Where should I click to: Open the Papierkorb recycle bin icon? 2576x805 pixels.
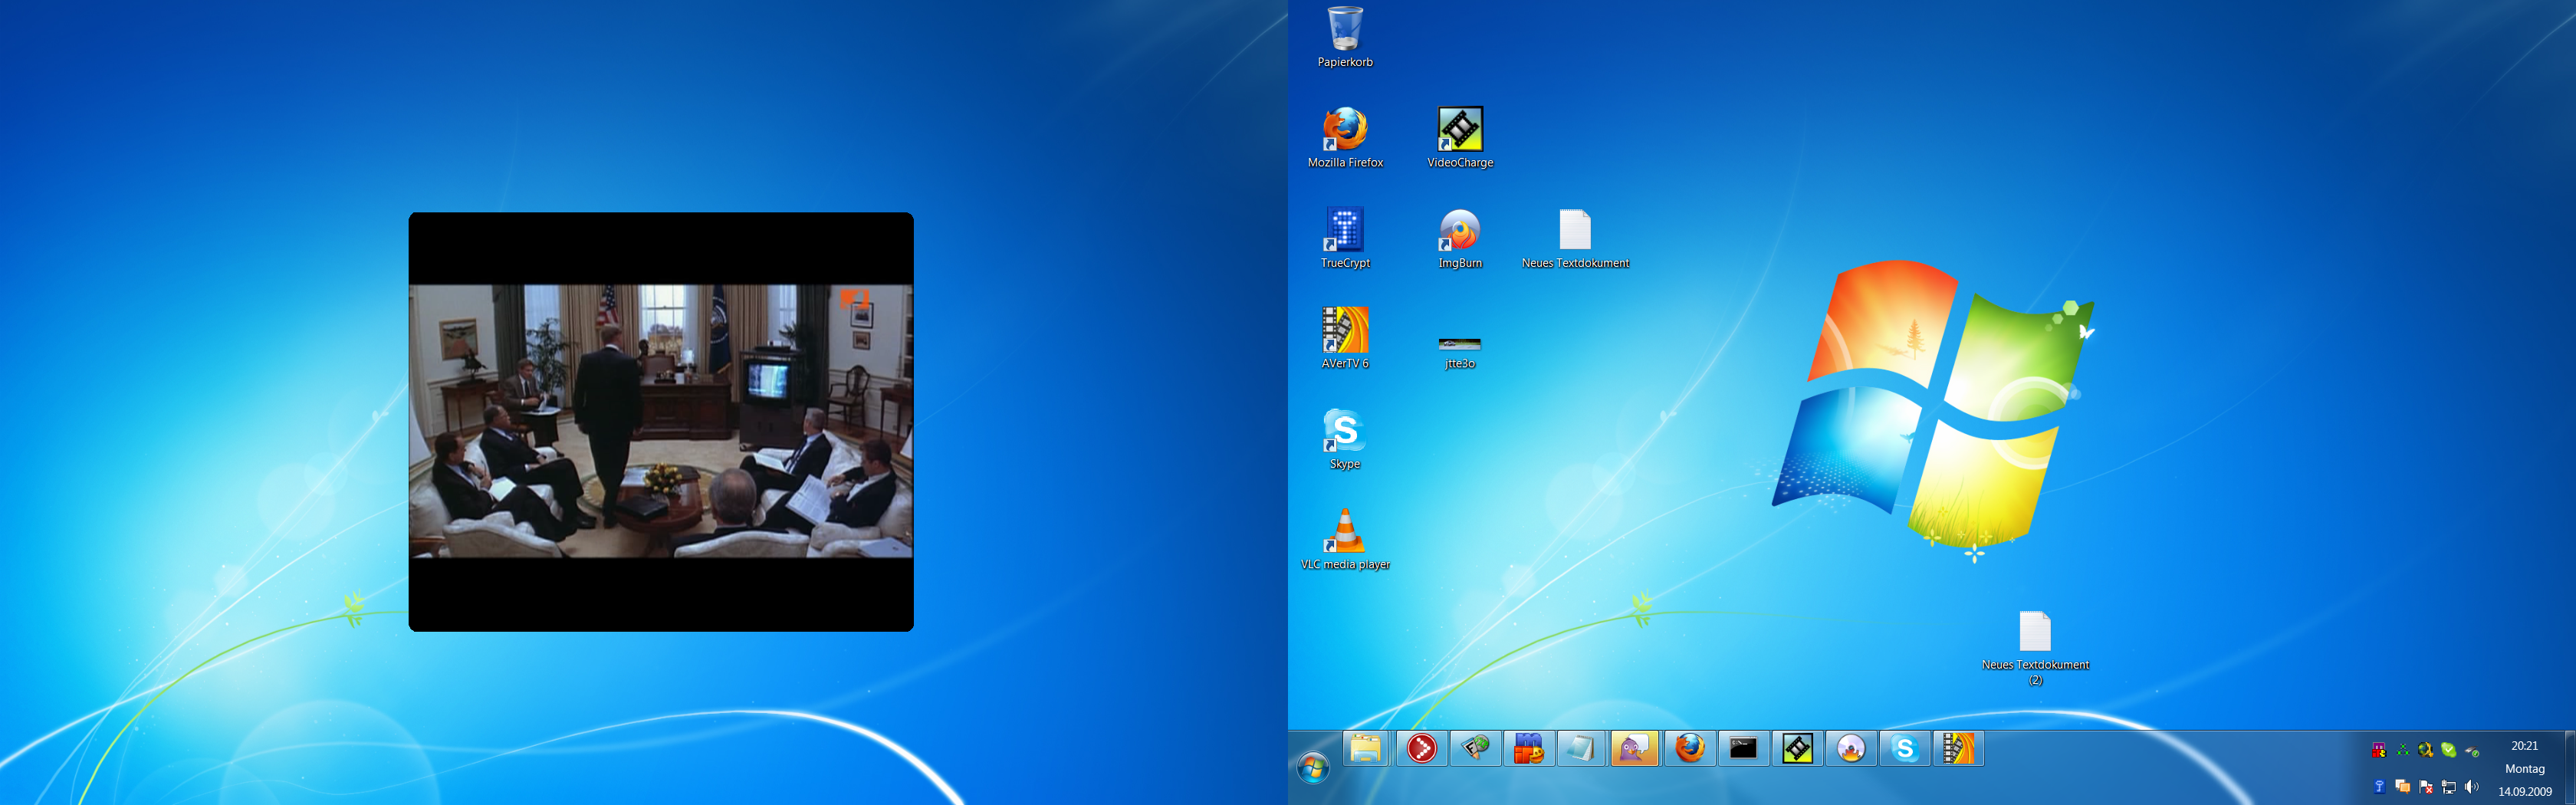pos(1344,30)
